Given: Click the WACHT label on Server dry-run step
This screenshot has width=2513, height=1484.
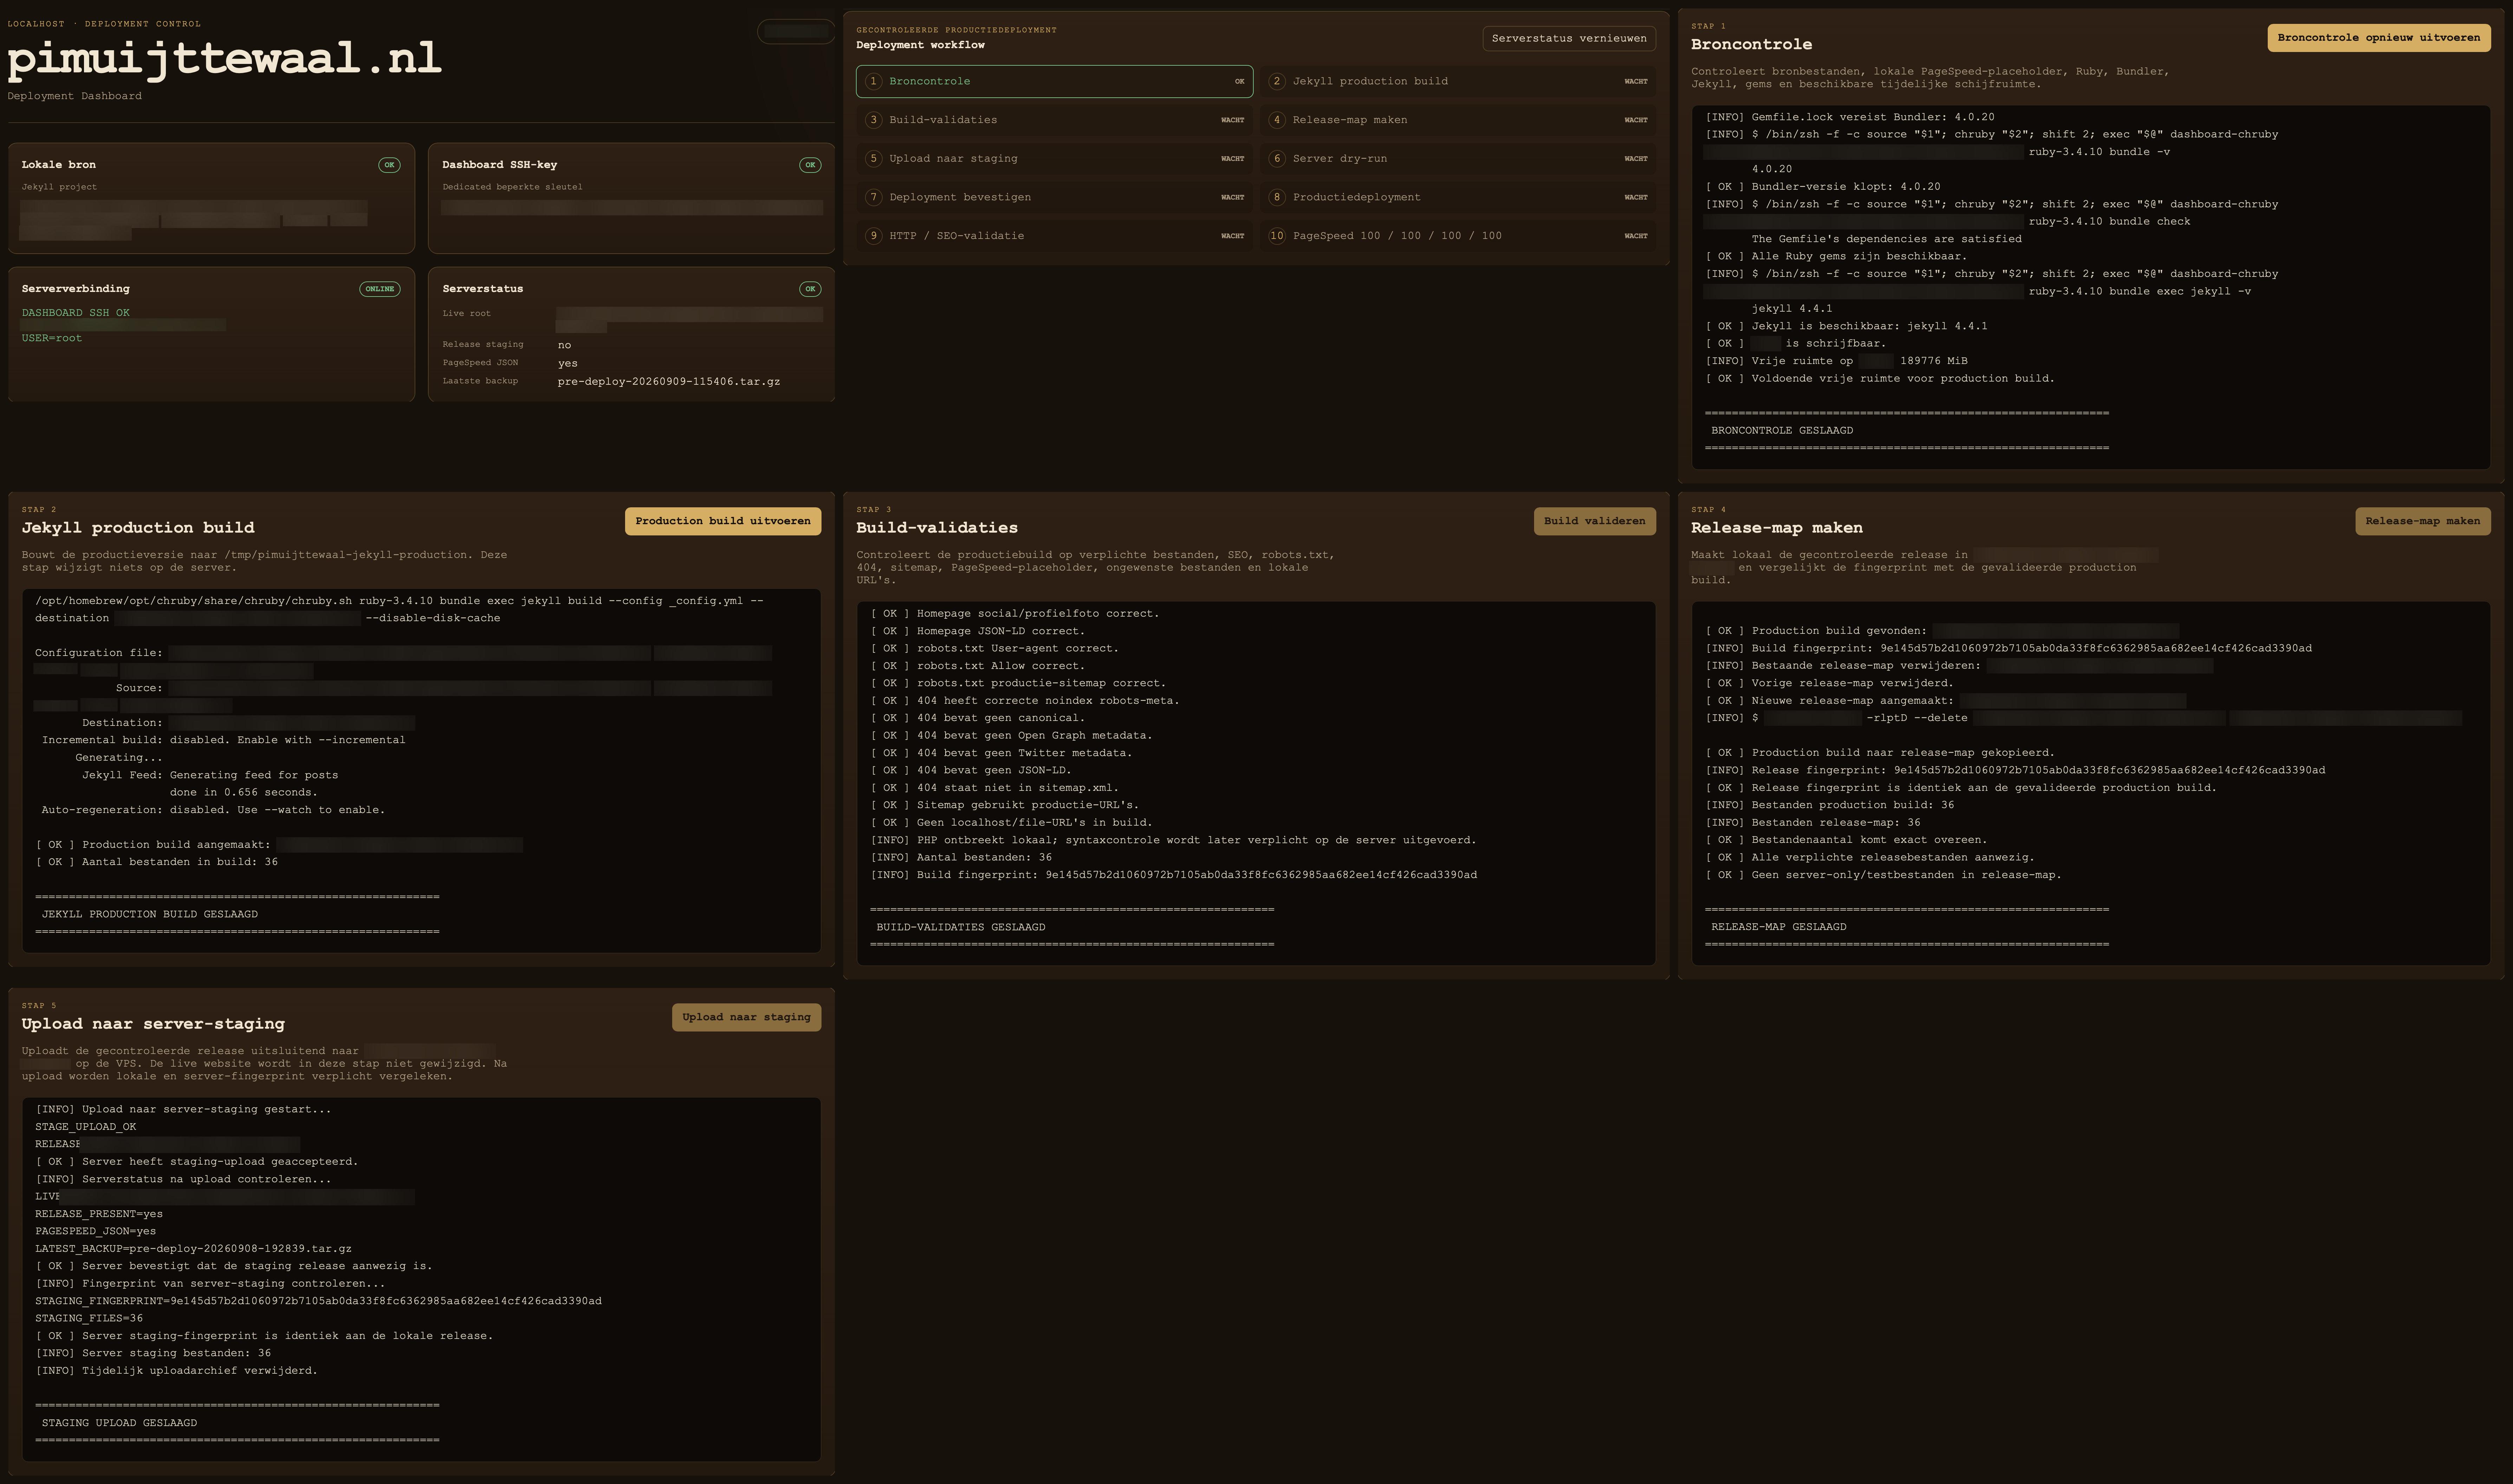Looking at the screenshot, I should (x=1636, y=159).
